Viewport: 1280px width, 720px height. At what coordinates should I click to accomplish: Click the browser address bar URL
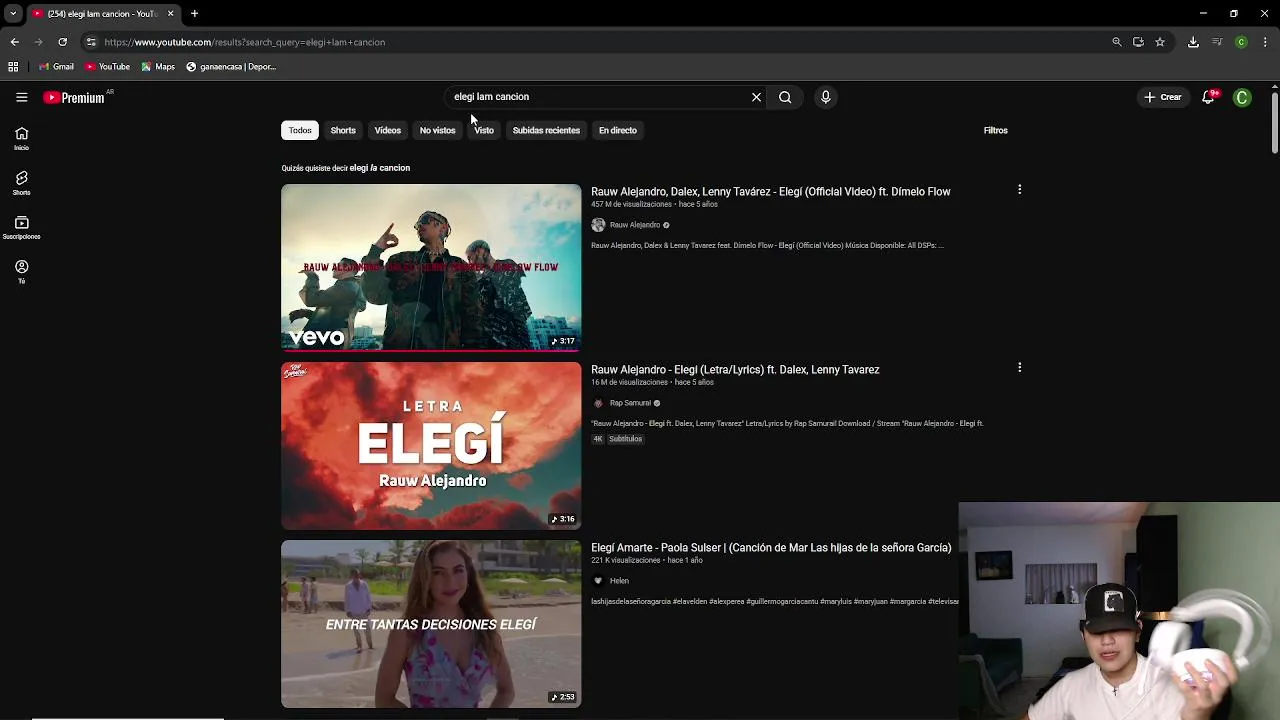coord(245,42)
